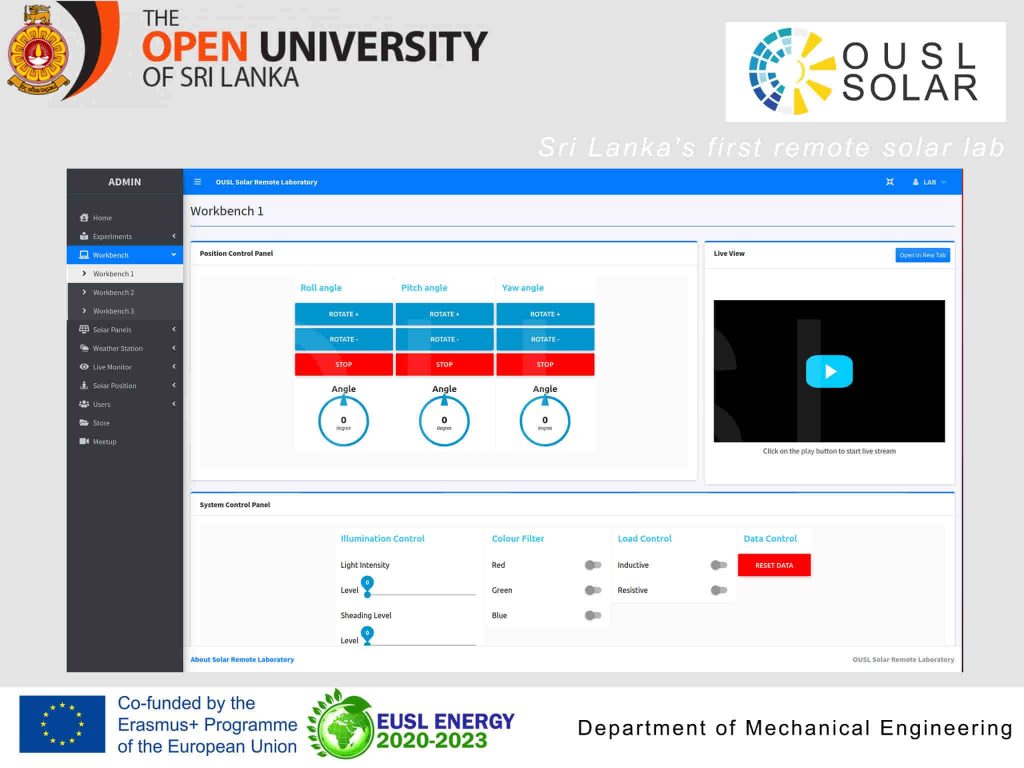
Task: Expand the Experiments menu chevron
Action: coord(174,236)
